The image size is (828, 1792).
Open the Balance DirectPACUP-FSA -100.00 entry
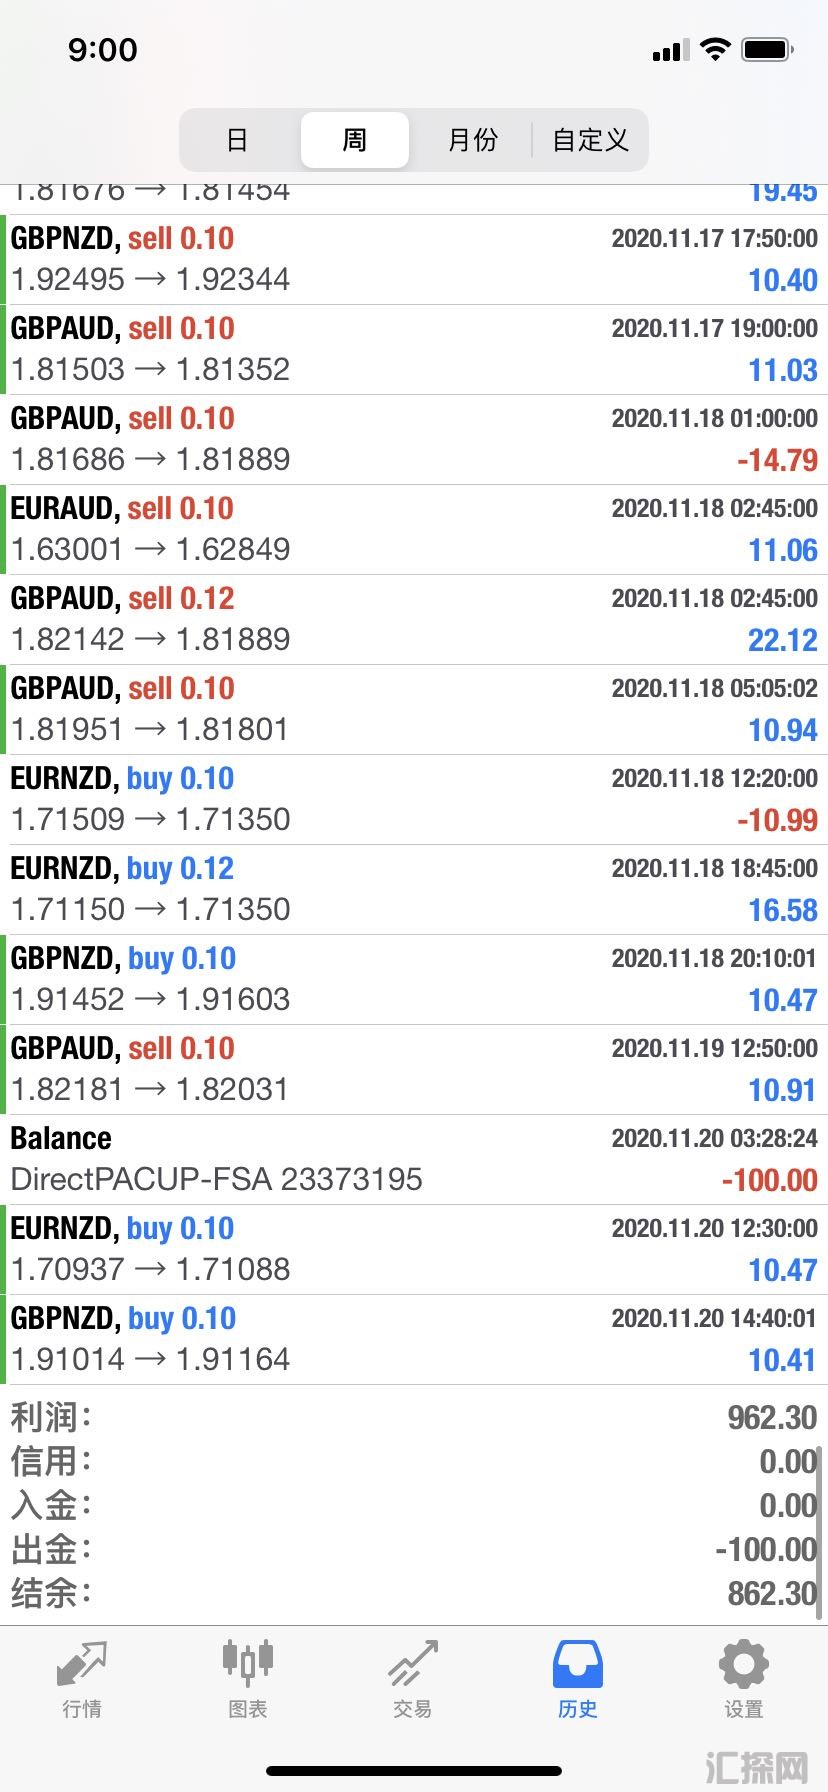coord(414,1160)
